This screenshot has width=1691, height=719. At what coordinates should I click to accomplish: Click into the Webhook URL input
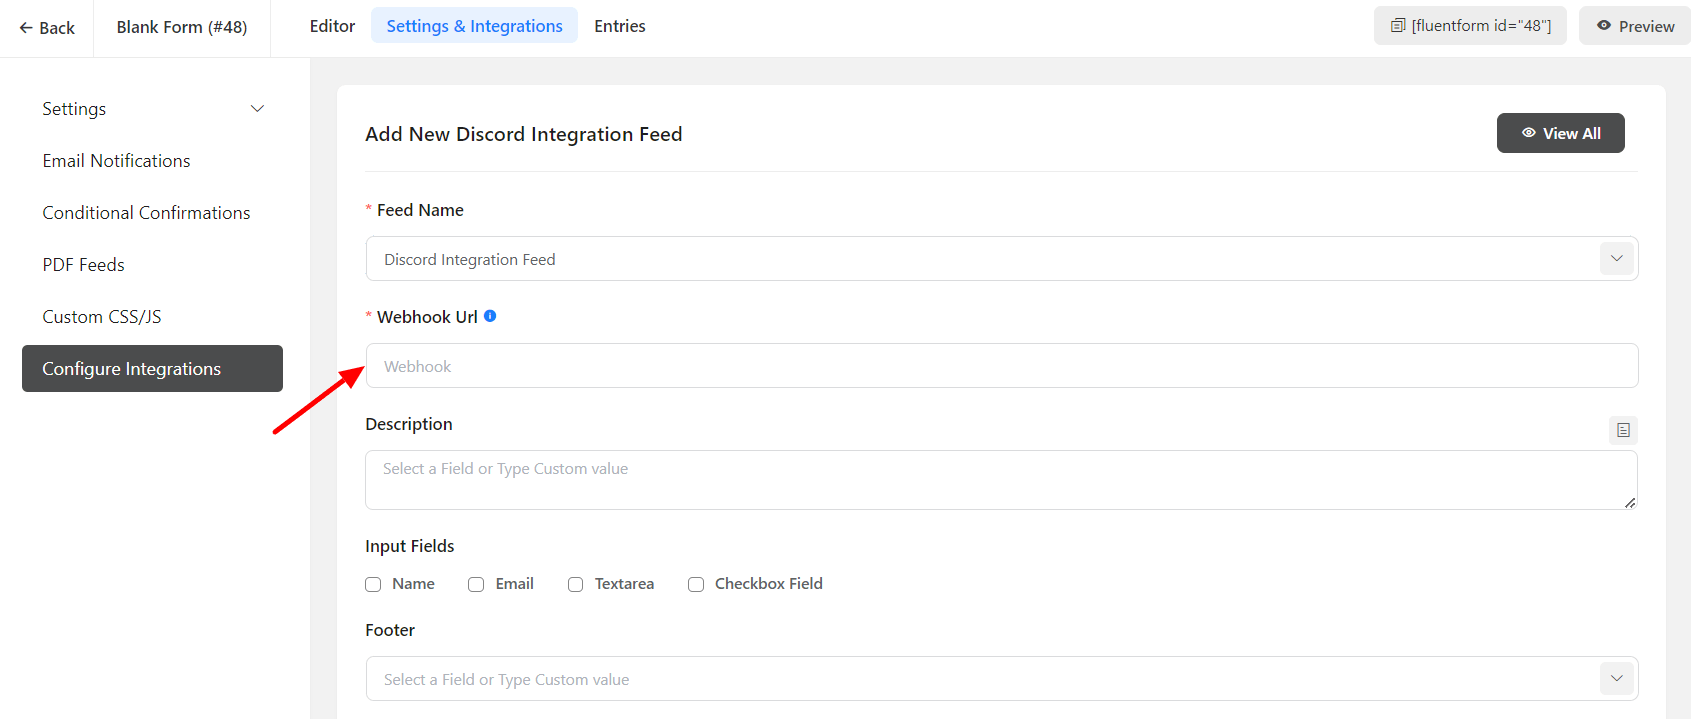pos(1000,366)
